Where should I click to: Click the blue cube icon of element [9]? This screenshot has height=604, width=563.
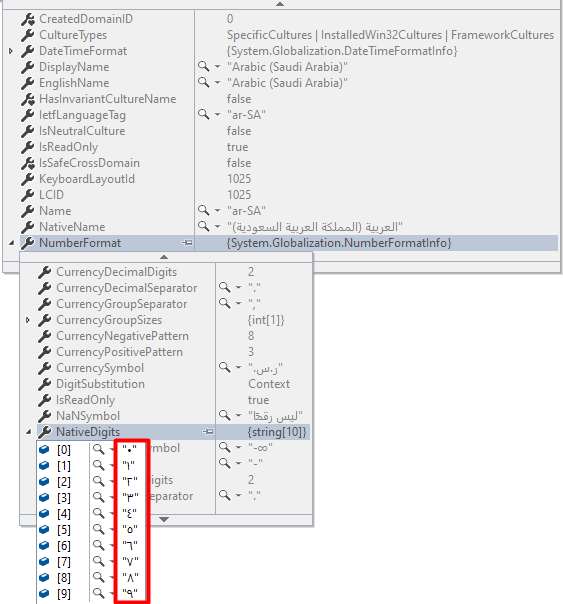tap(44, 593)
